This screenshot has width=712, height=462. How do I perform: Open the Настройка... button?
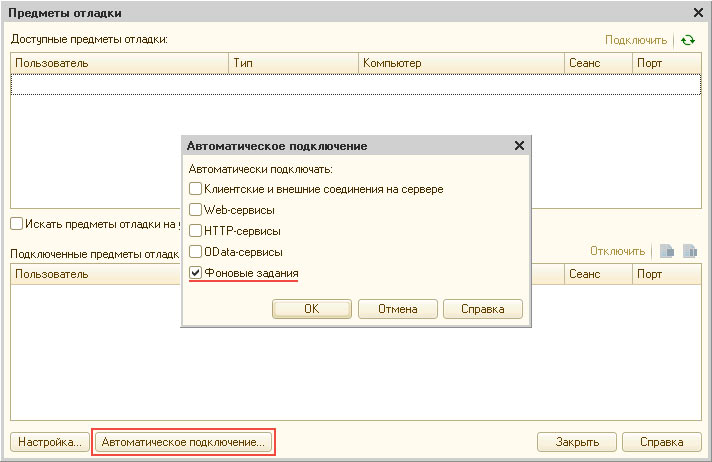(50, 442)
